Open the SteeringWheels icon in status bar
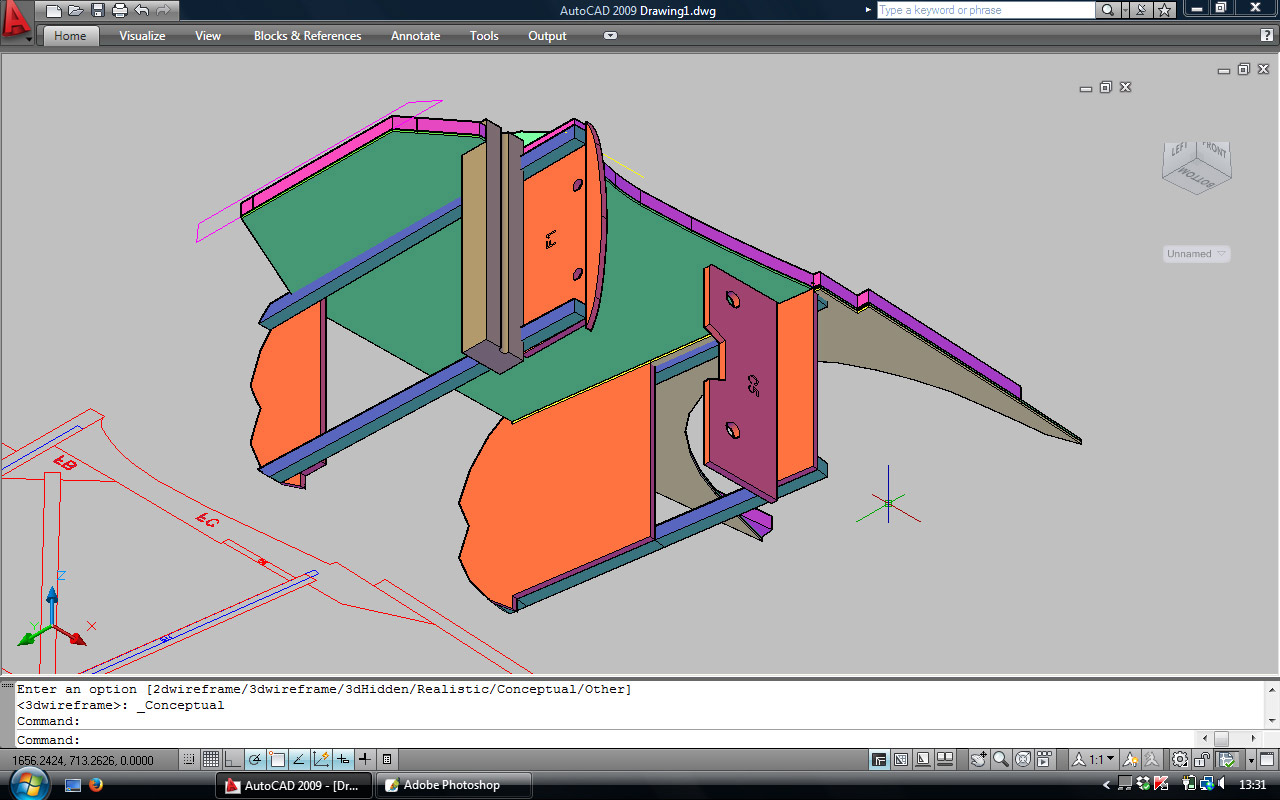Viewport: 1280px width, 800px height. pyautogui.click(x=1023, y=759)
